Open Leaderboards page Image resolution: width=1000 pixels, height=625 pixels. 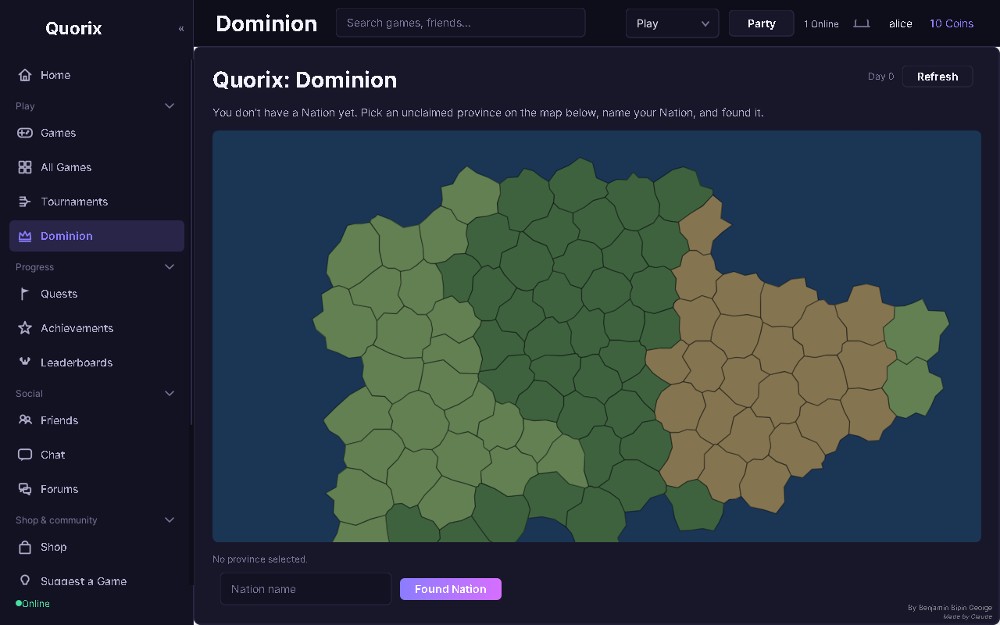pyautogui.click(x=97, y=363)
